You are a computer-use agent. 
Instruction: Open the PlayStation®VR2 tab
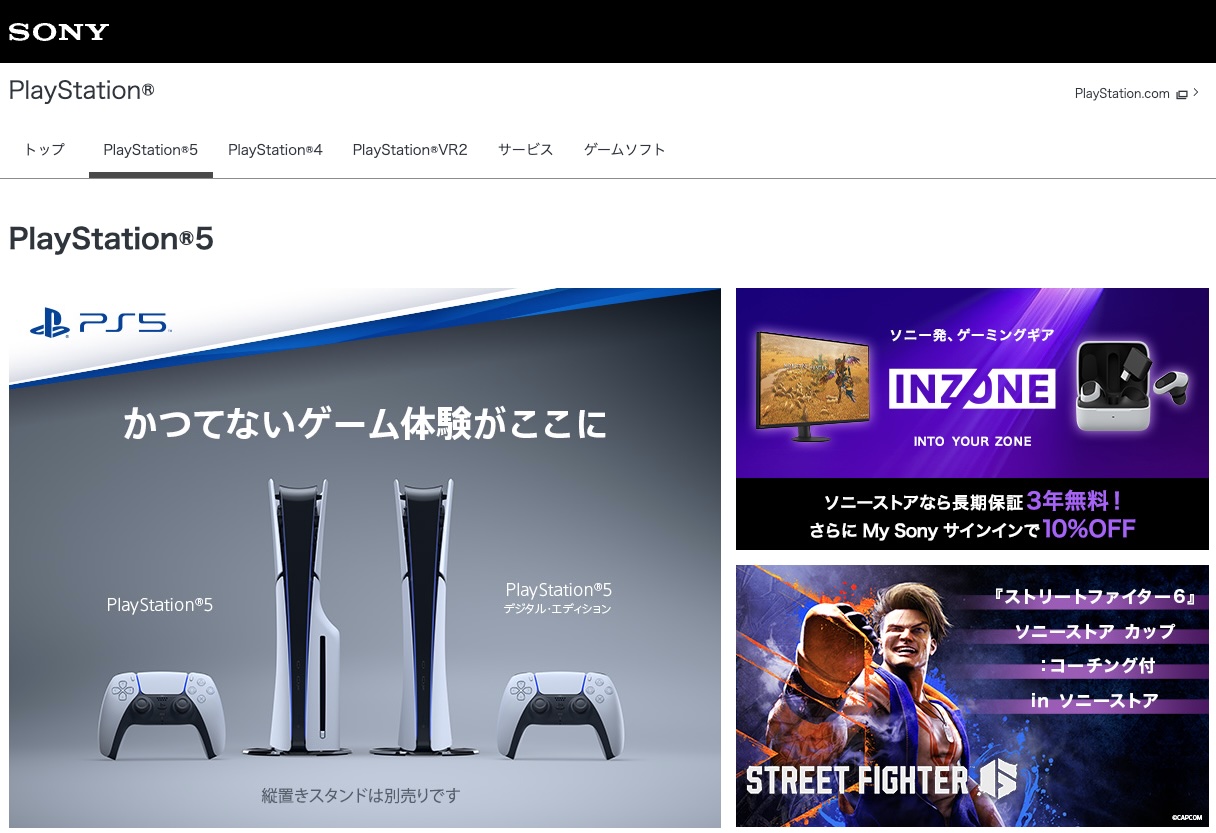(410, 150)
